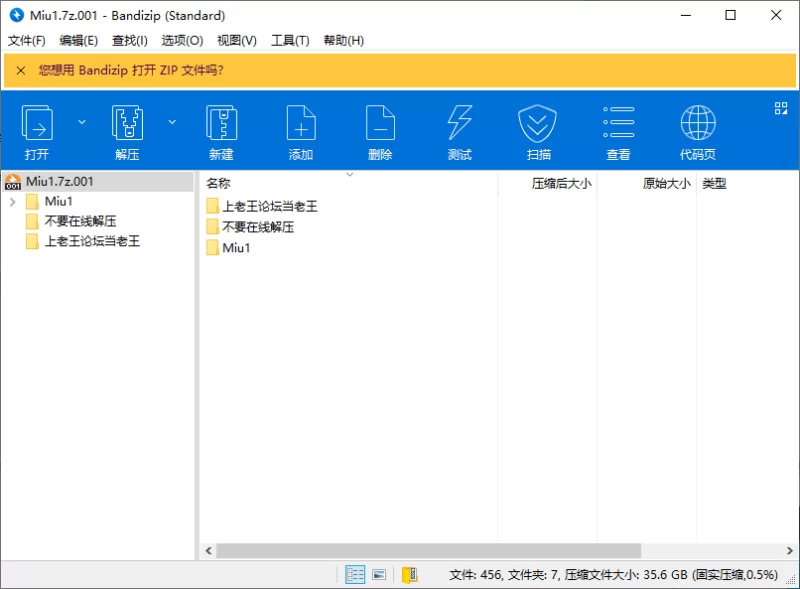
Task: Switch to thumbnail image view icon
Action: pyautogui.click(x=379, y=575)
